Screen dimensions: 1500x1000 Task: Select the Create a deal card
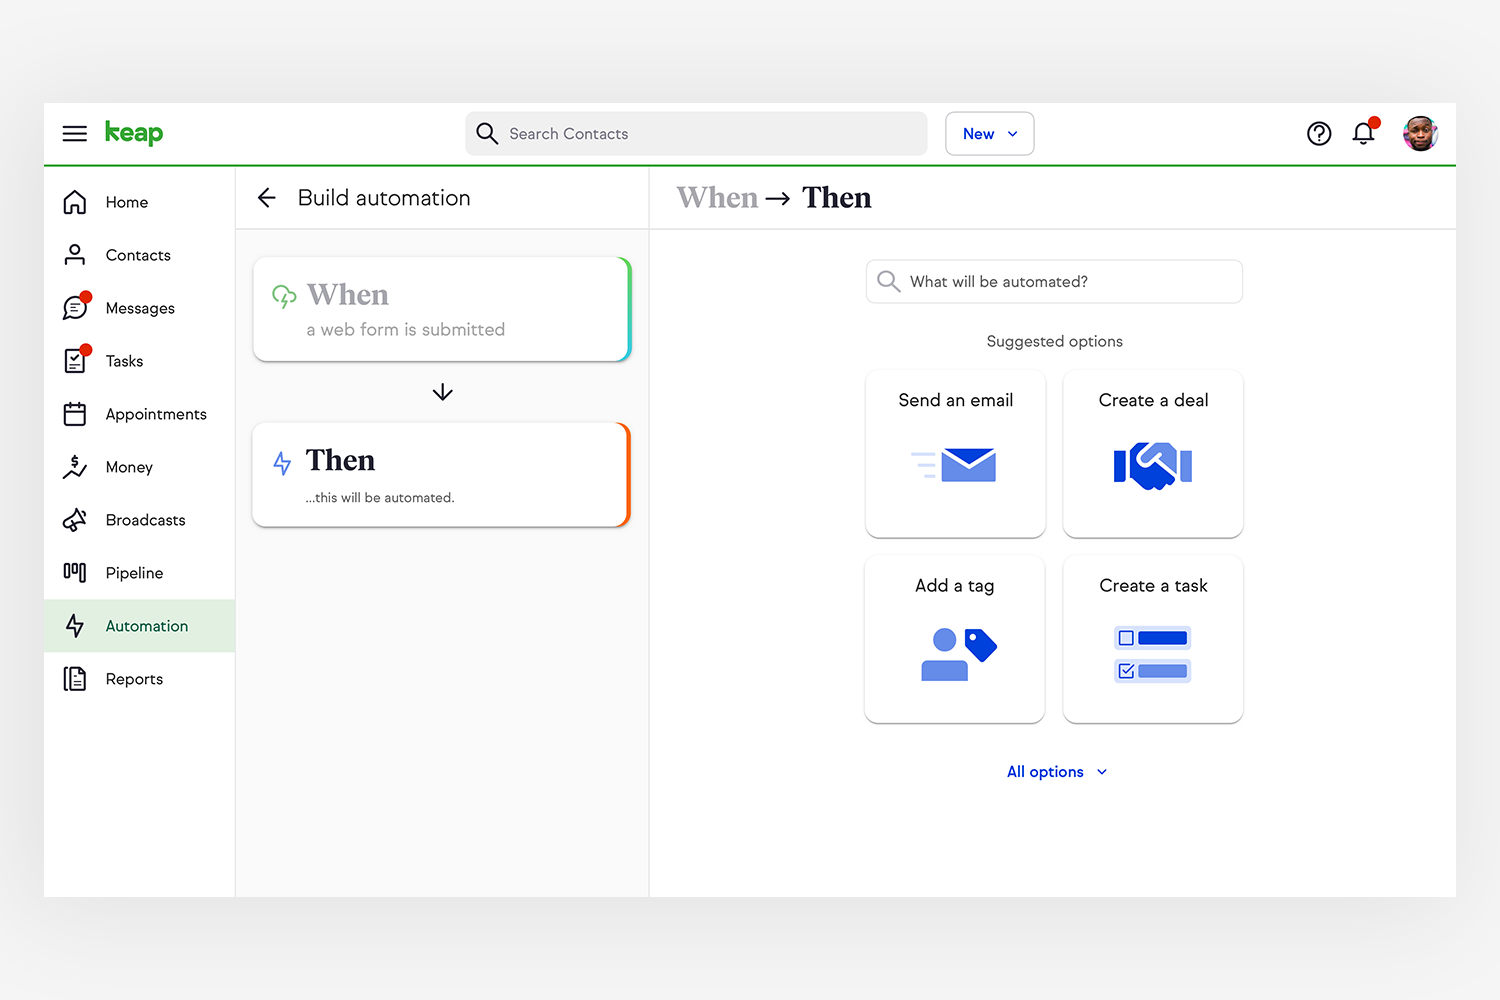coord(1152,453)
